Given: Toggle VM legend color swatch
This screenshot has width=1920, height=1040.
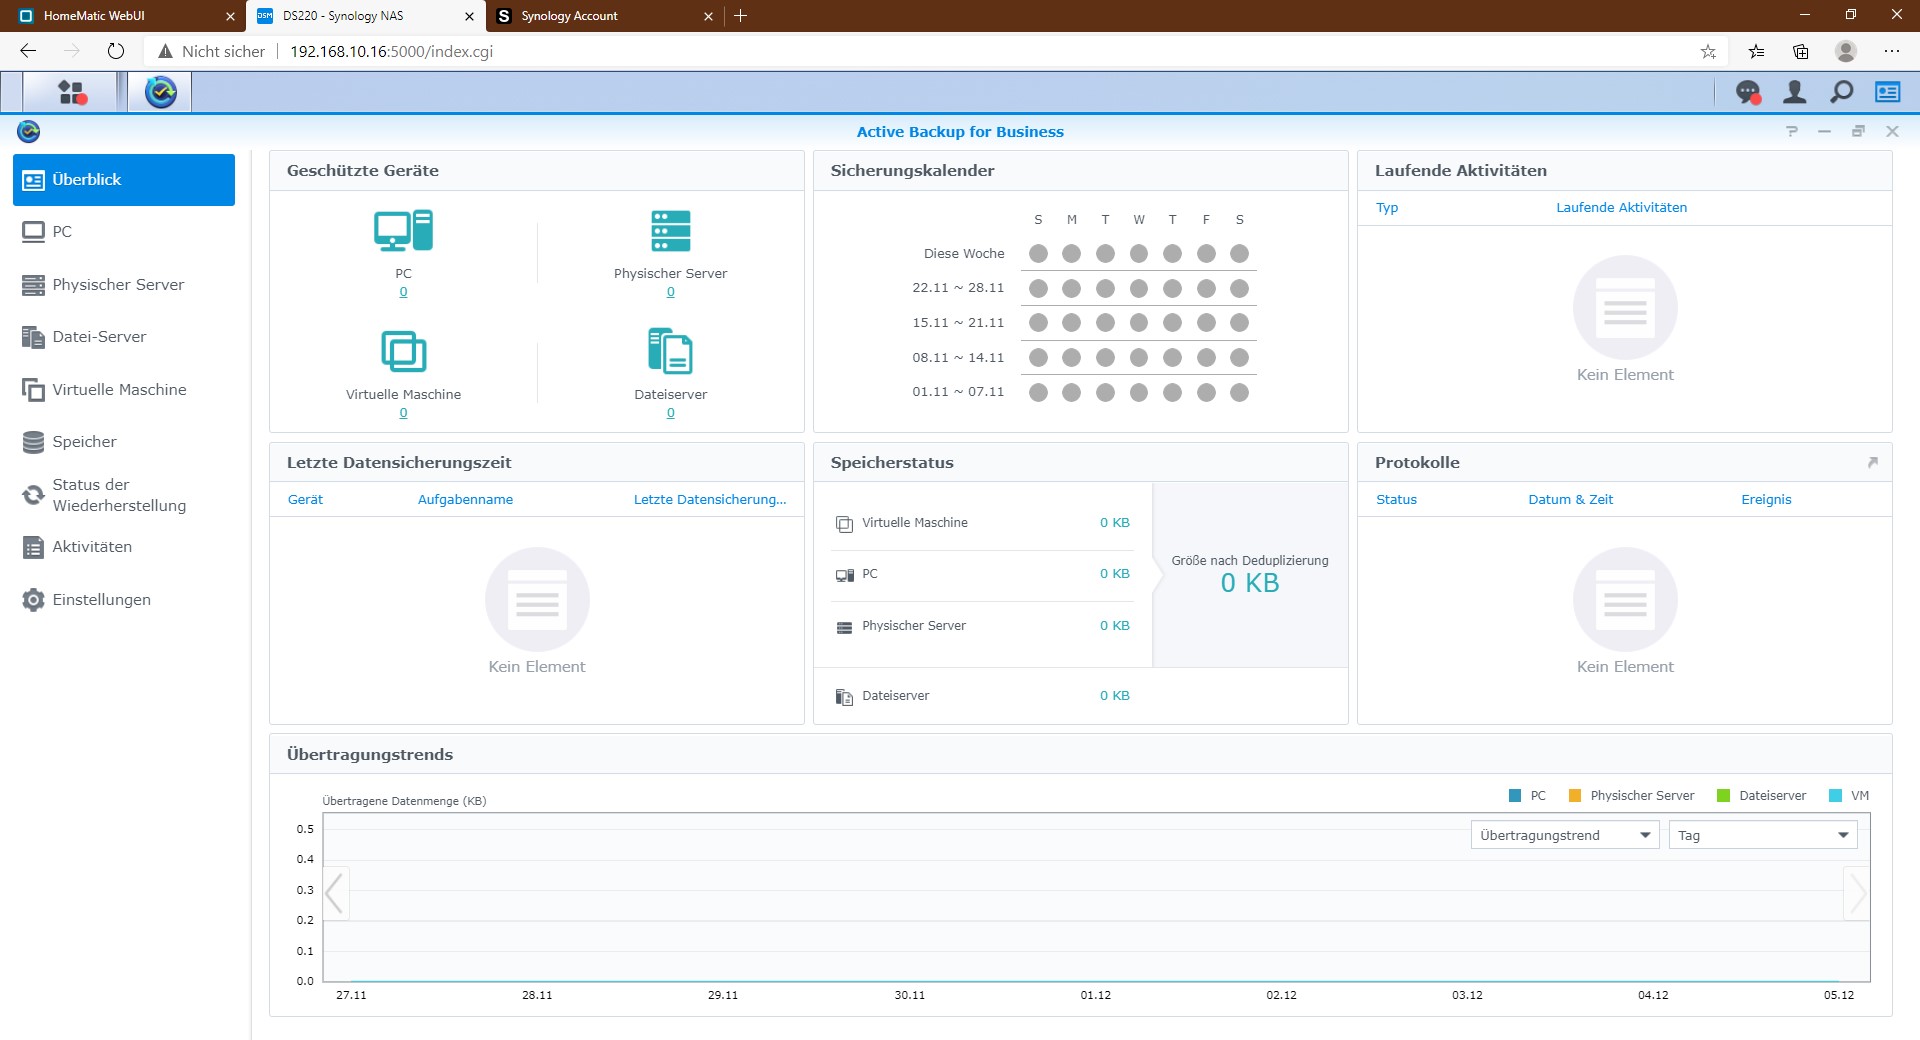Looking at the screenshot, I should [1835, 796].
